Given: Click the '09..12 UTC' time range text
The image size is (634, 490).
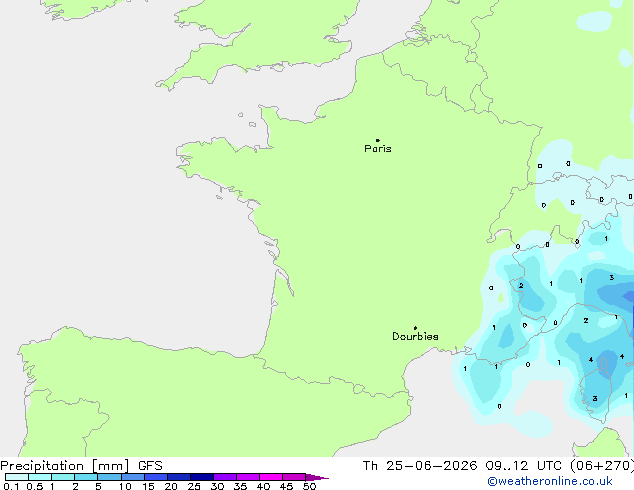Looking at the screenshot, I should [x=524, y=466].
